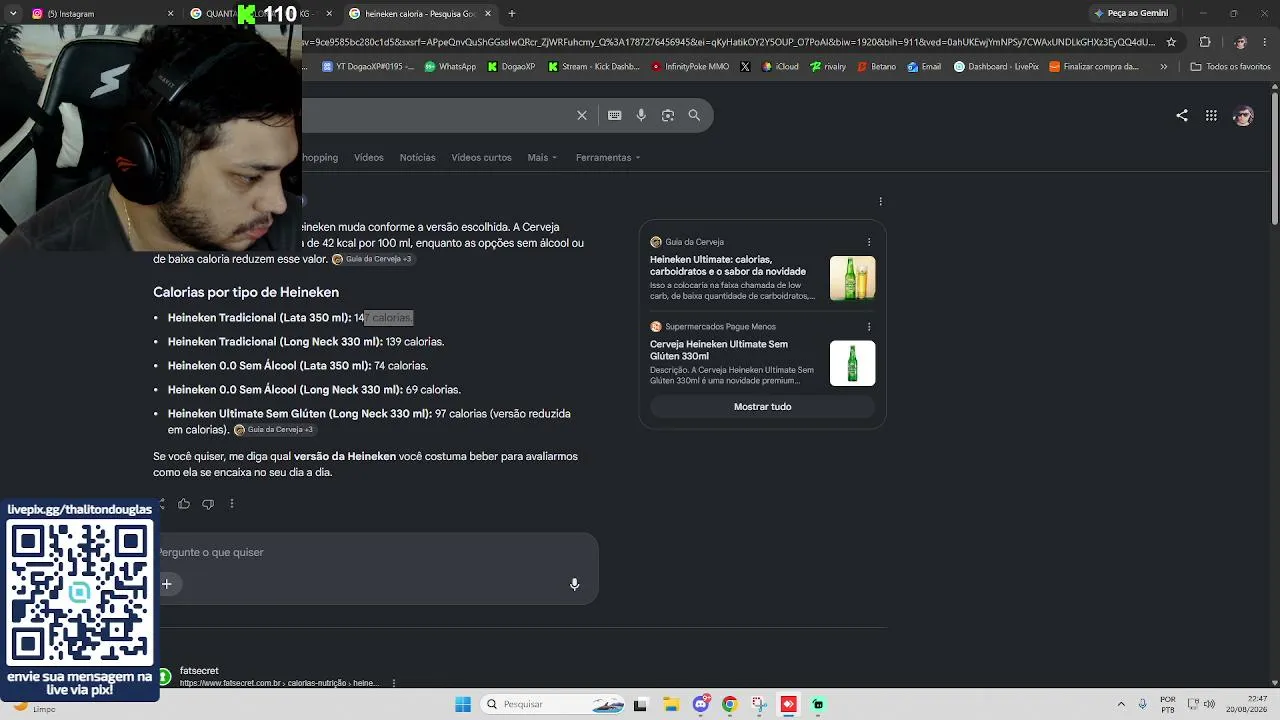Screen dimensions: 1280x720
Task: Open the Betano bookmark
Action: point(876,67)
